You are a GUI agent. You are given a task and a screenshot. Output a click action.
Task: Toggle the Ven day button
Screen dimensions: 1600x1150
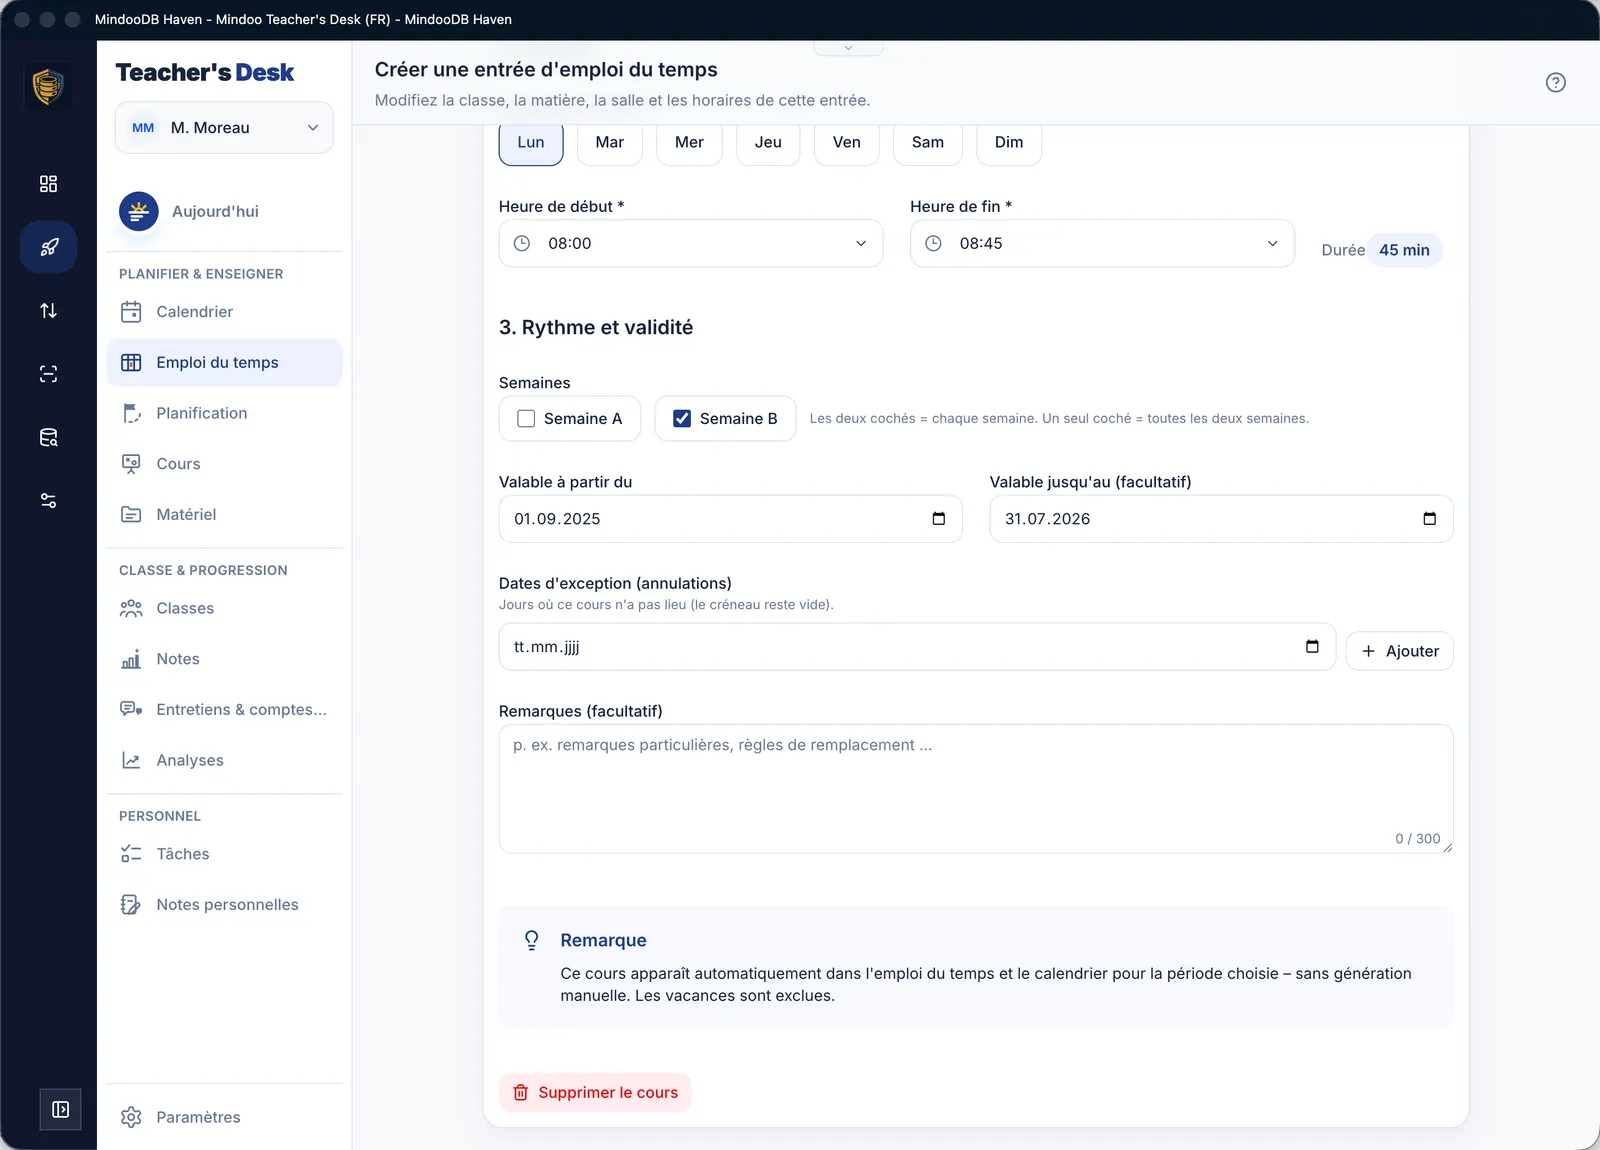[x=846, y=142]
